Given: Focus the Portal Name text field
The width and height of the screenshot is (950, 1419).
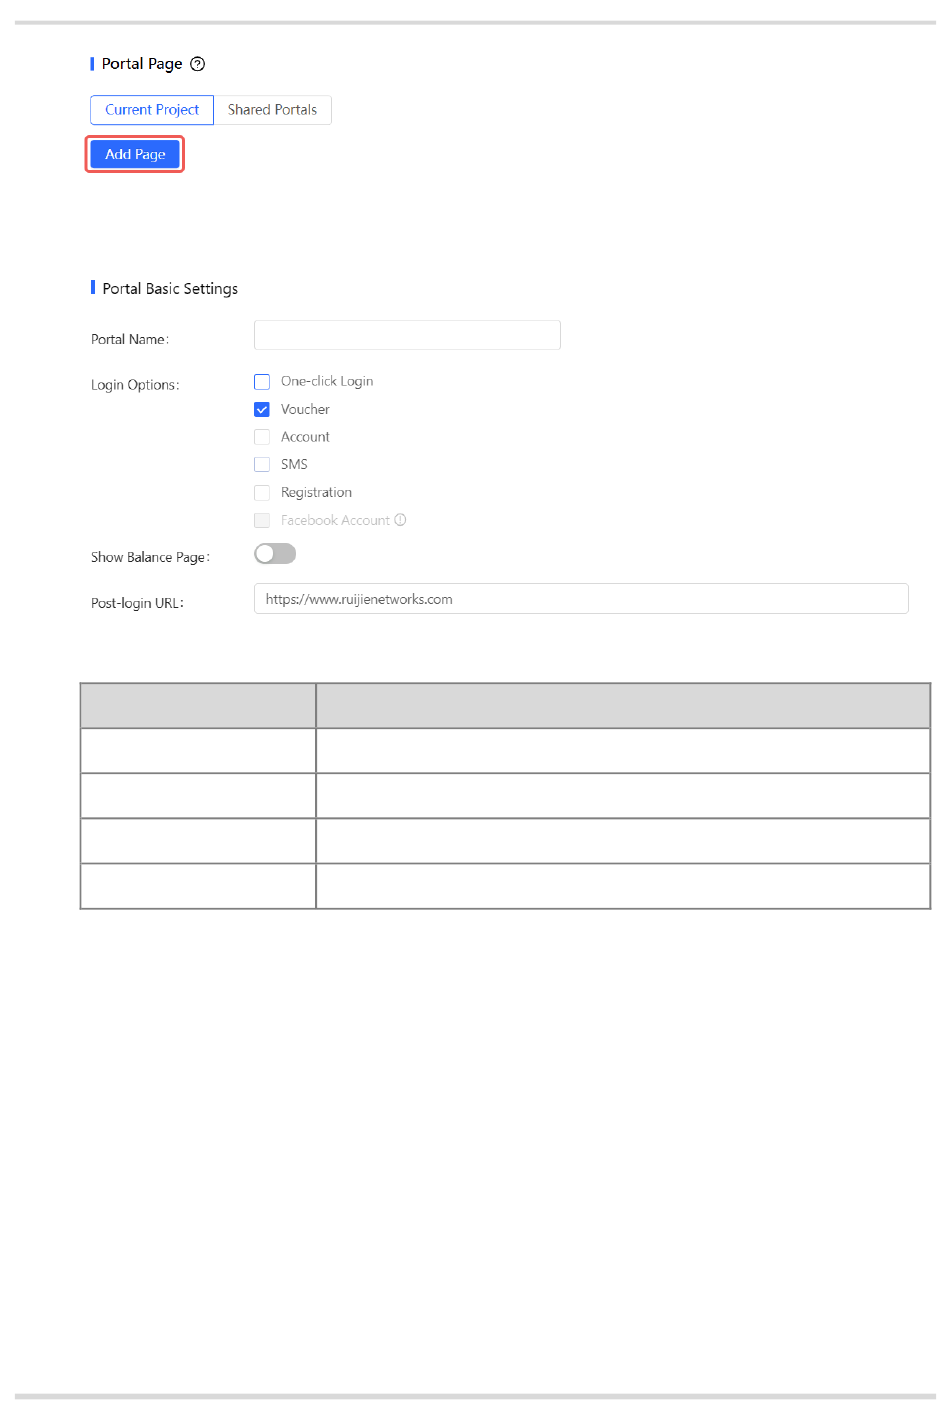Looking at the screenshot, I should [407, 335].
